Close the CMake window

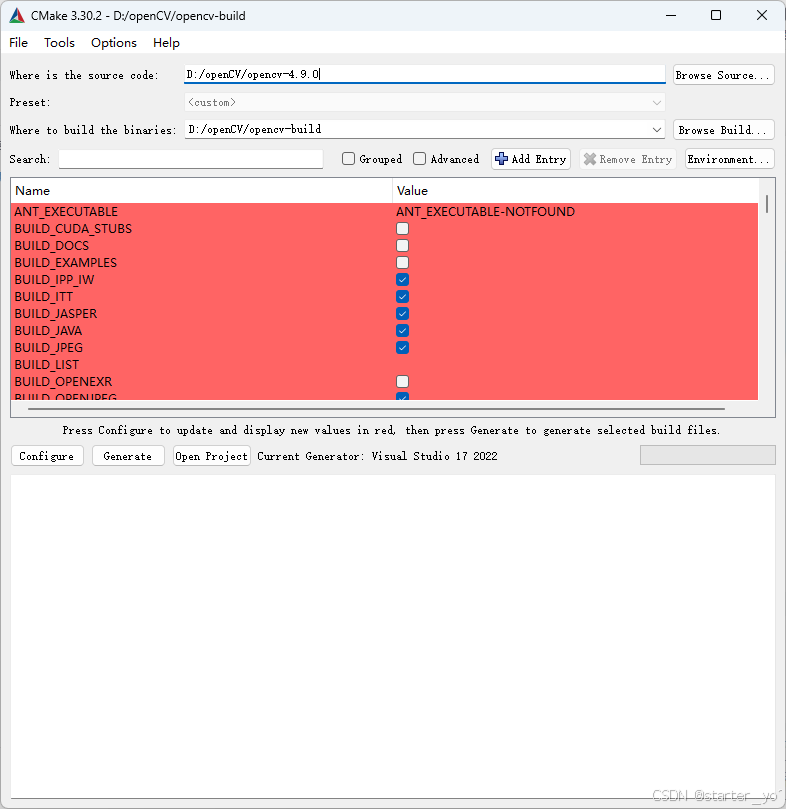[x=762, y=15]
